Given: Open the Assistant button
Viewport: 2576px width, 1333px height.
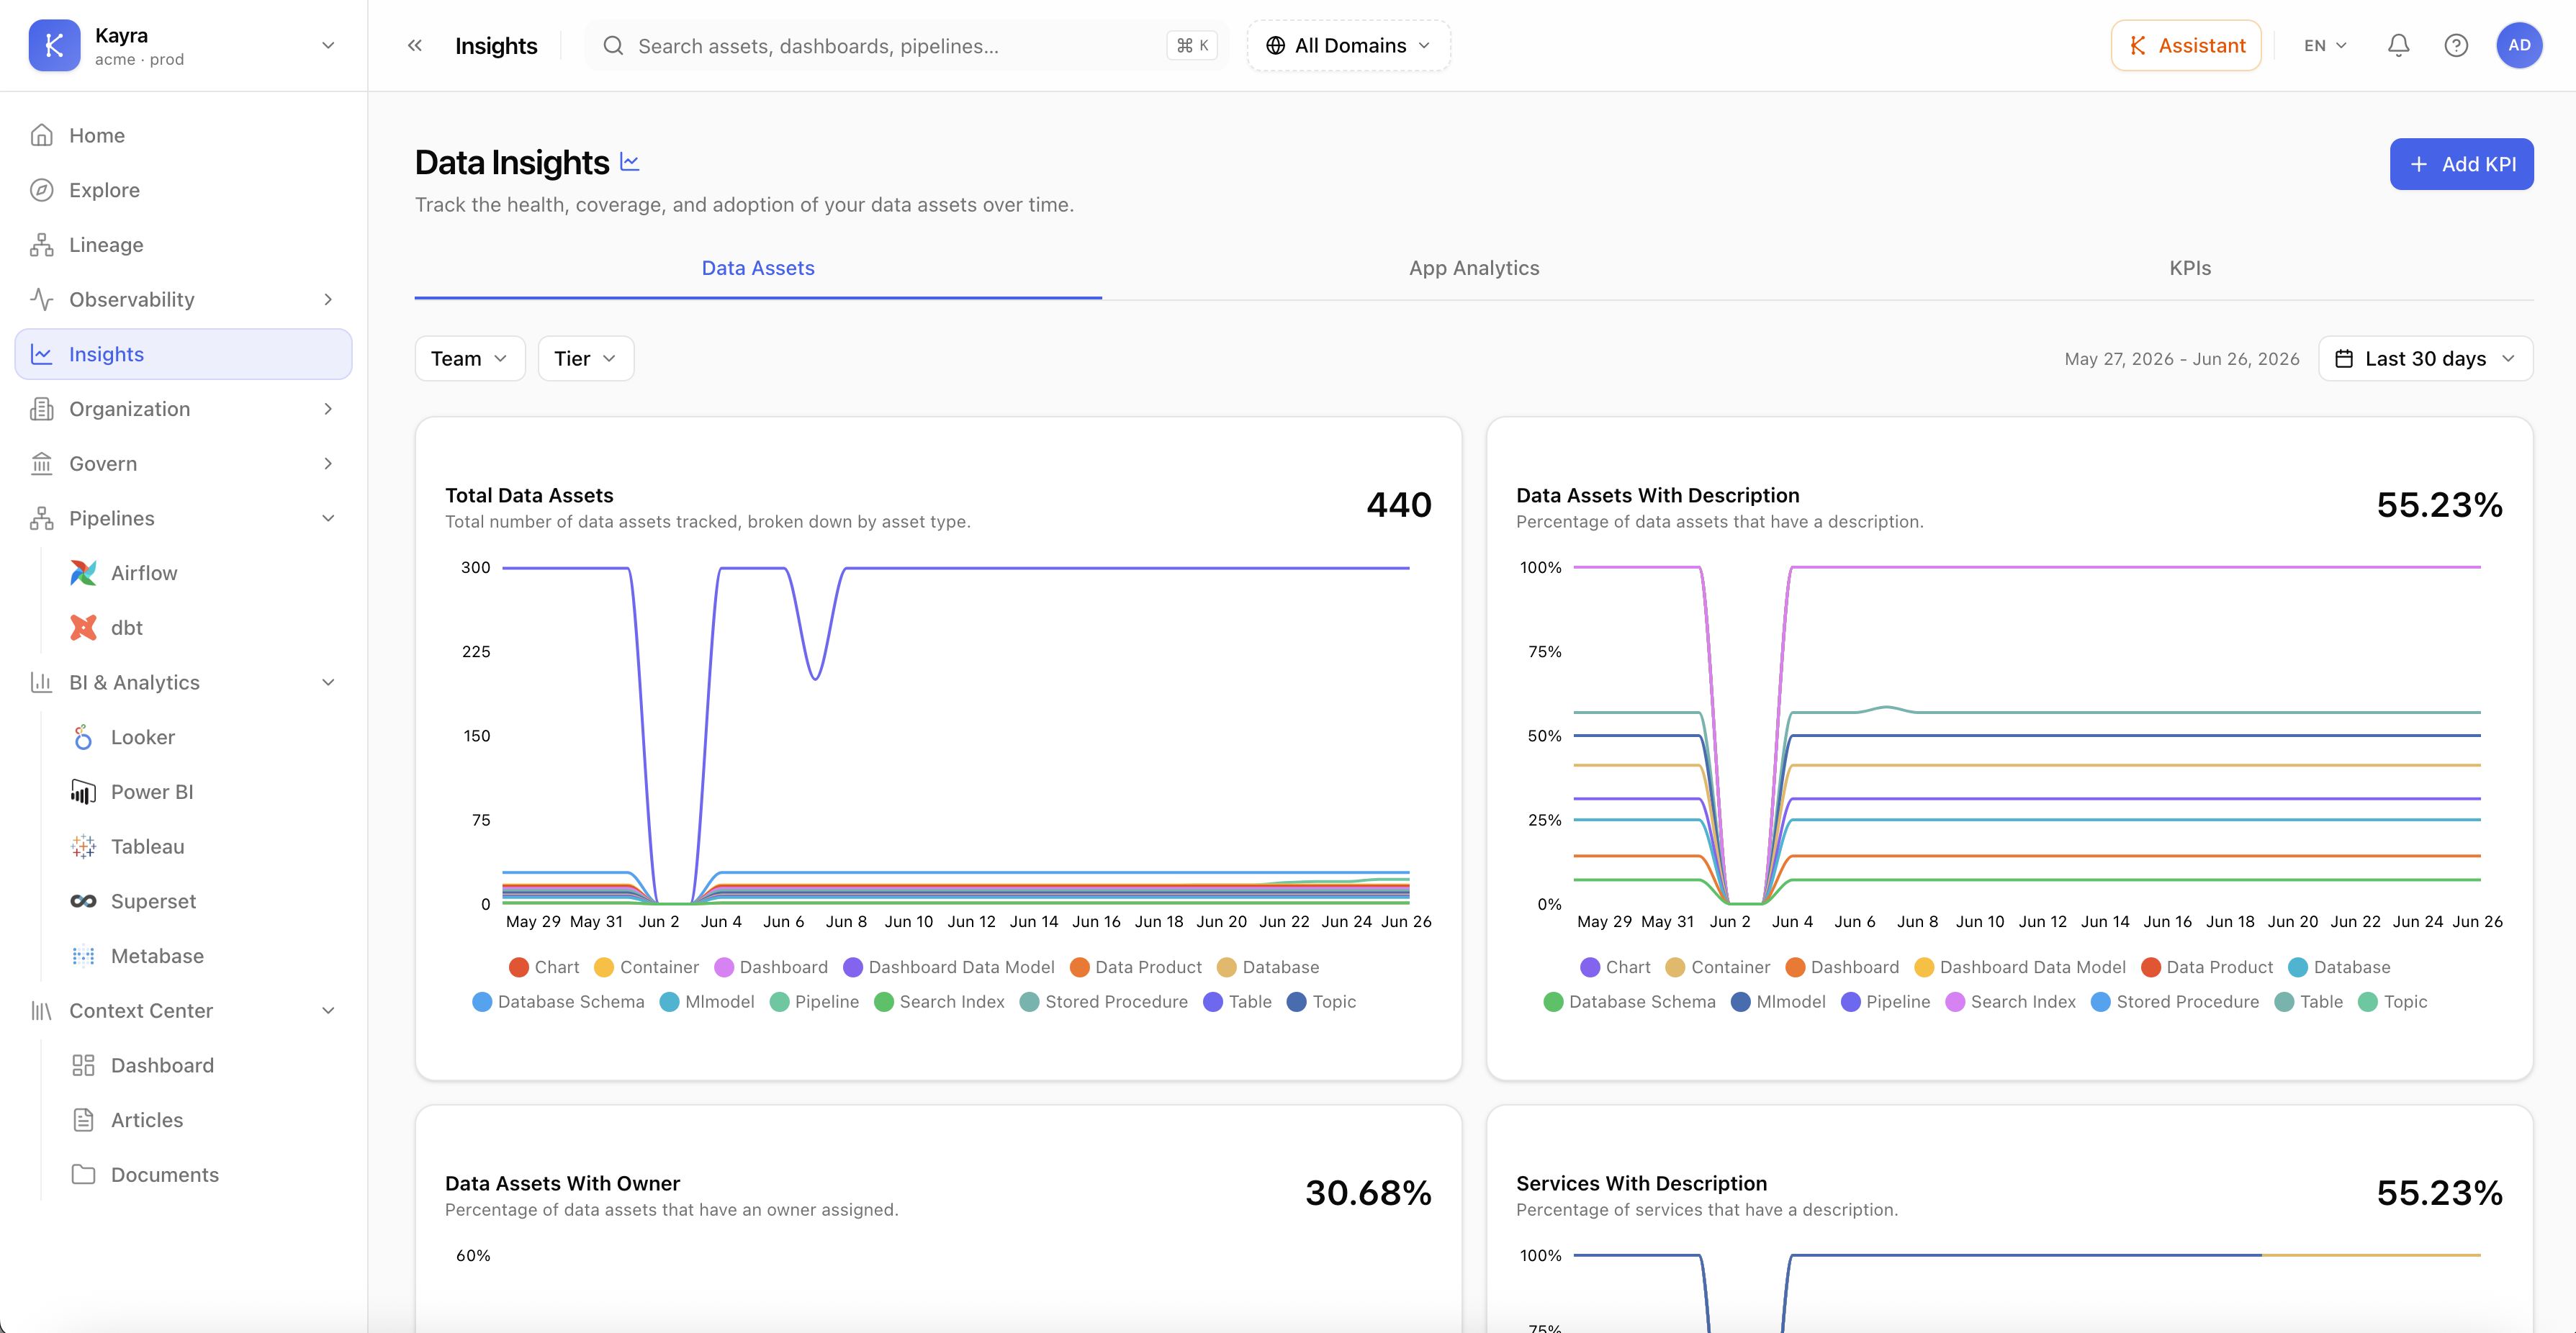Looking at the screenshot, I should click(2186, 46).
